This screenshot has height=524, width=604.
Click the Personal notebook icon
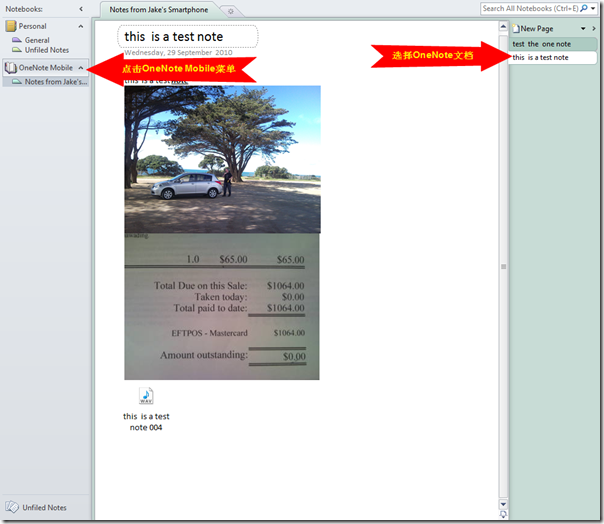click(x=11, y=26)
